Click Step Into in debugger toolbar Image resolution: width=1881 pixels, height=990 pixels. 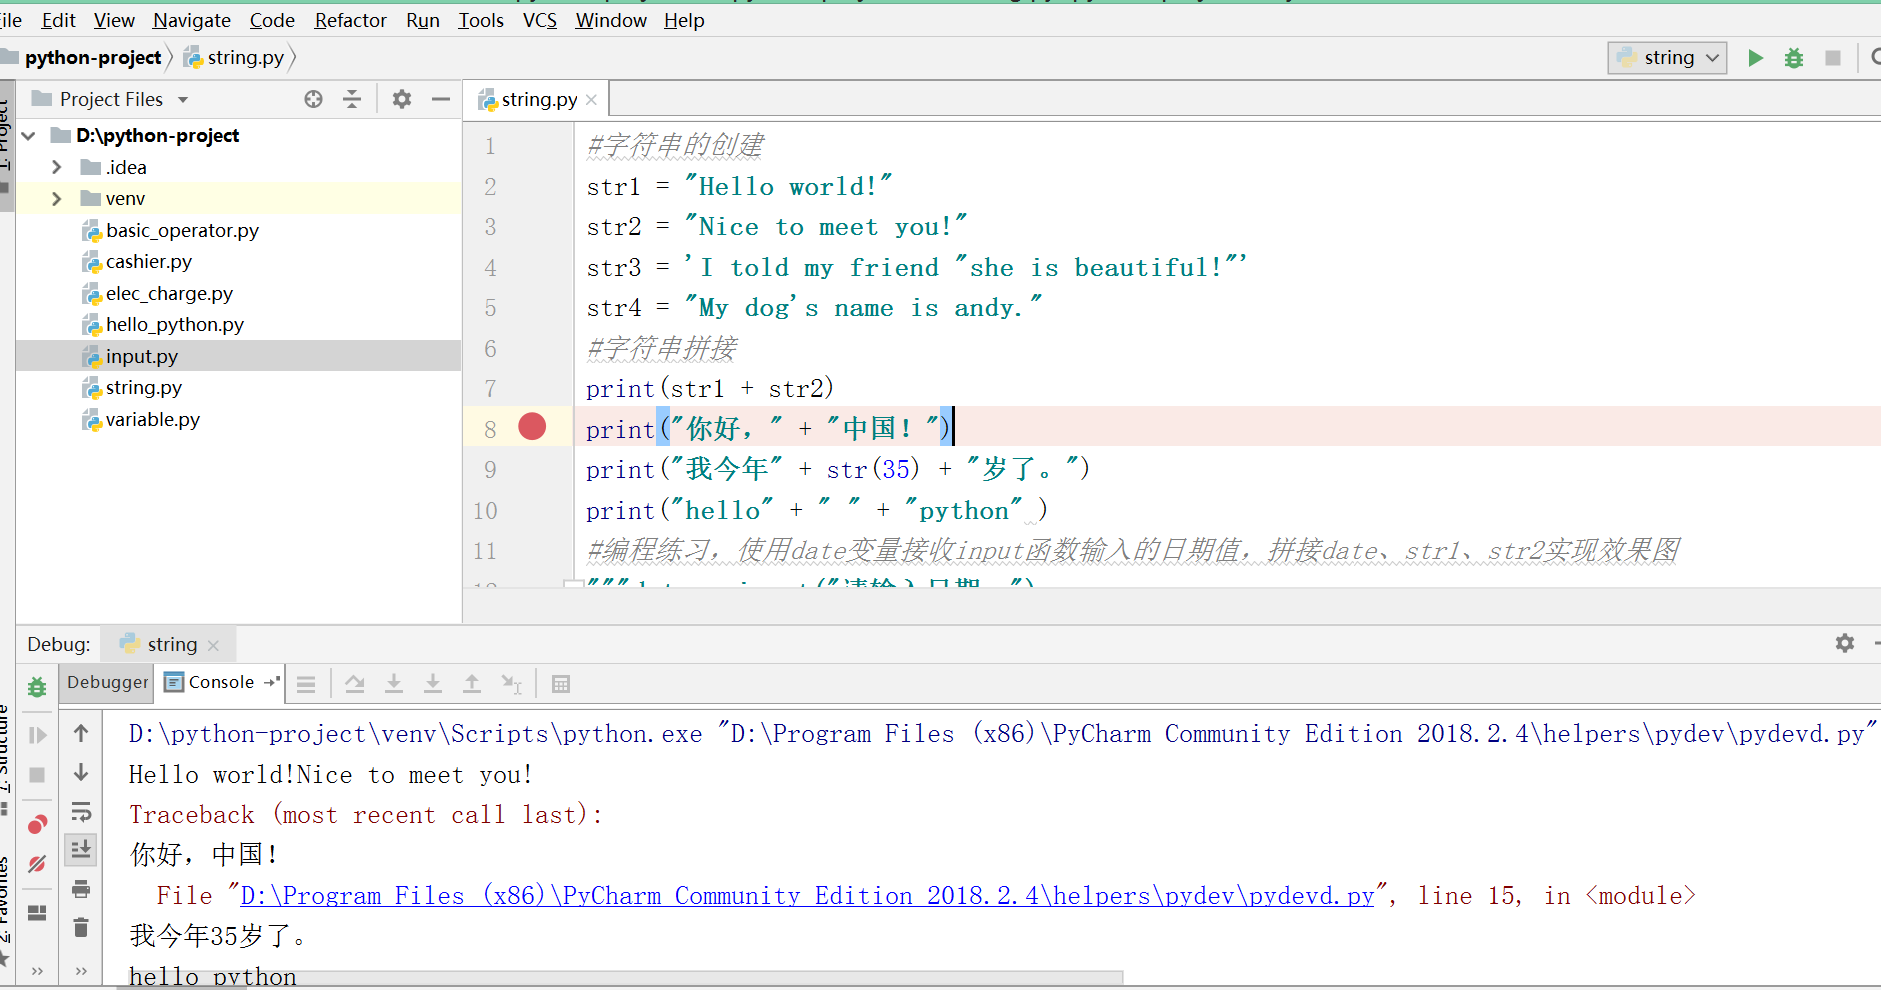[394, 684]
